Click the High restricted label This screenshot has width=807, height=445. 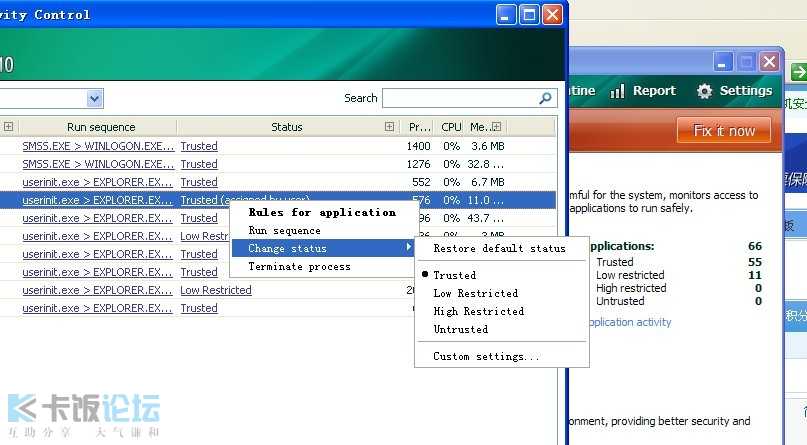click(631, 288)
